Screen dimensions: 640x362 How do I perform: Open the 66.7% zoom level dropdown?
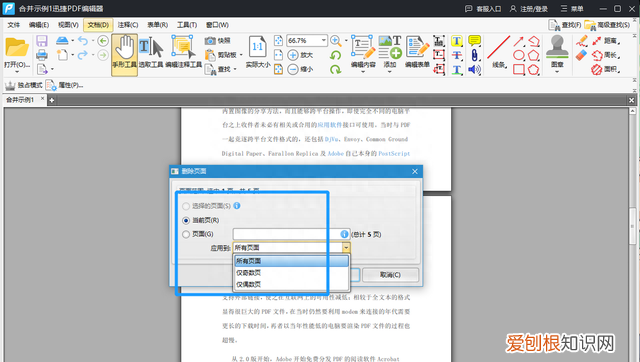tap(323, 40)
